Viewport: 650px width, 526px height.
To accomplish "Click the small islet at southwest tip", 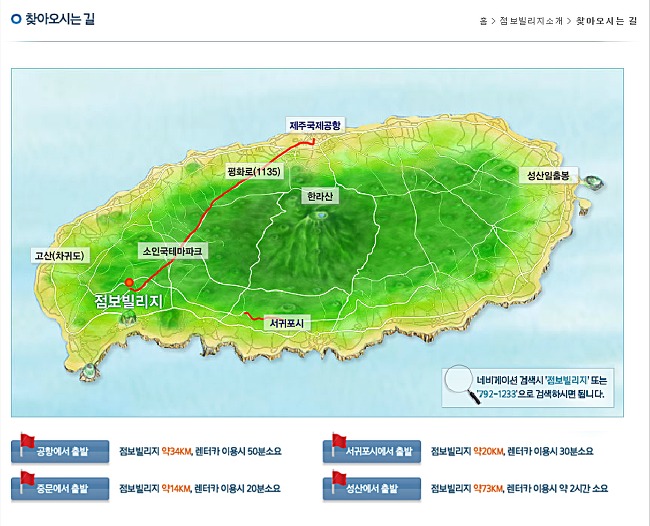I will 90,371.
